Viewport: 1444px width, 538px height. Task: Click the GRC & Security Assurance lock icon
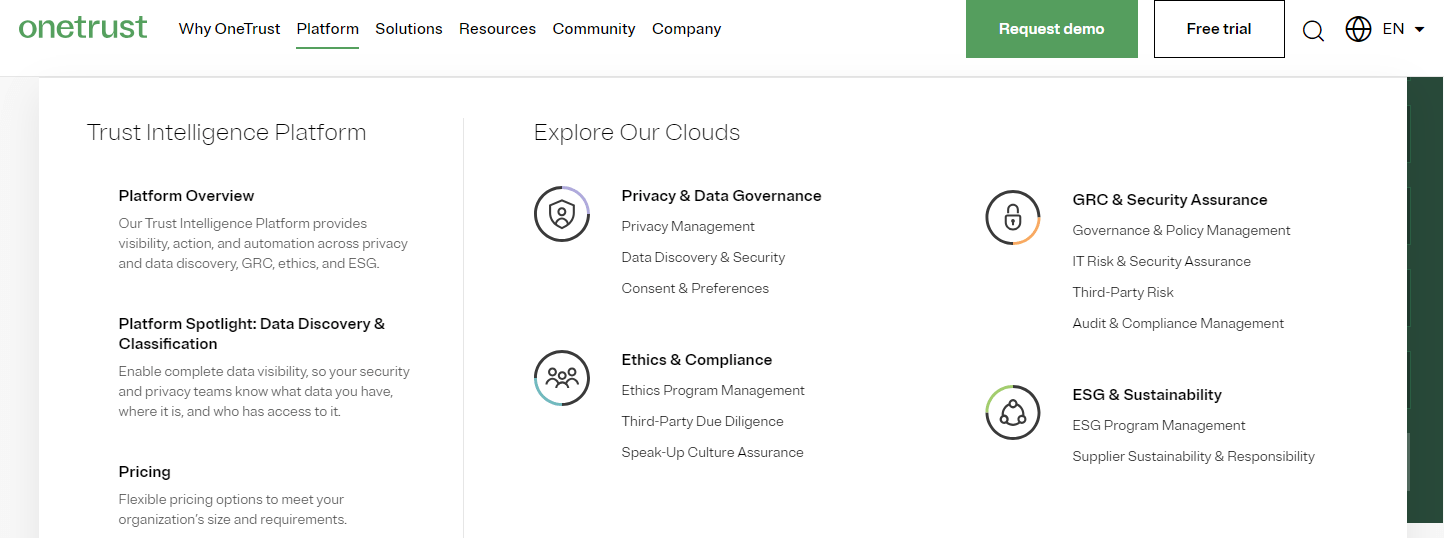tap(1013, 217)
